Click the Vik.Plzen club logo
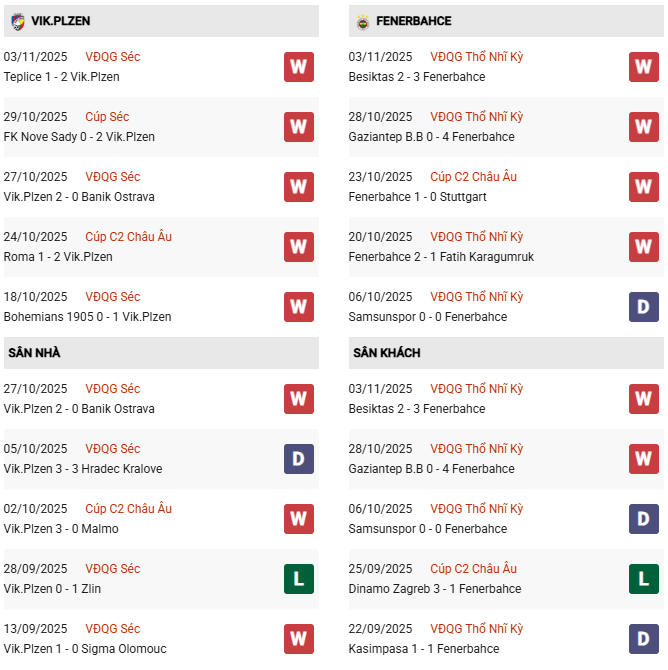 tap(17, 21)
